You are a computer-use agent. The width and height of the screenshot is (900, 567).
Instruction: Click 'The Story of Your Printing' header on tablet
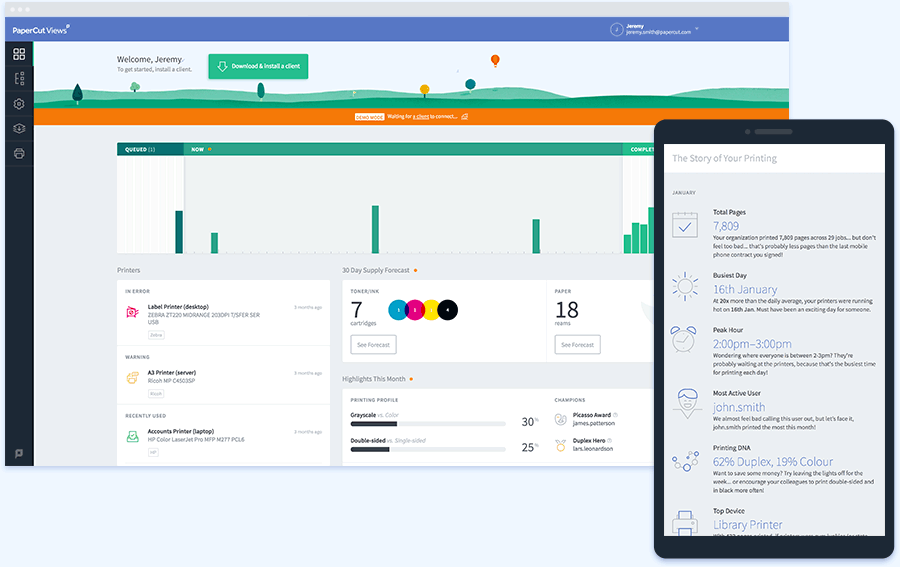tap(724, 158)
